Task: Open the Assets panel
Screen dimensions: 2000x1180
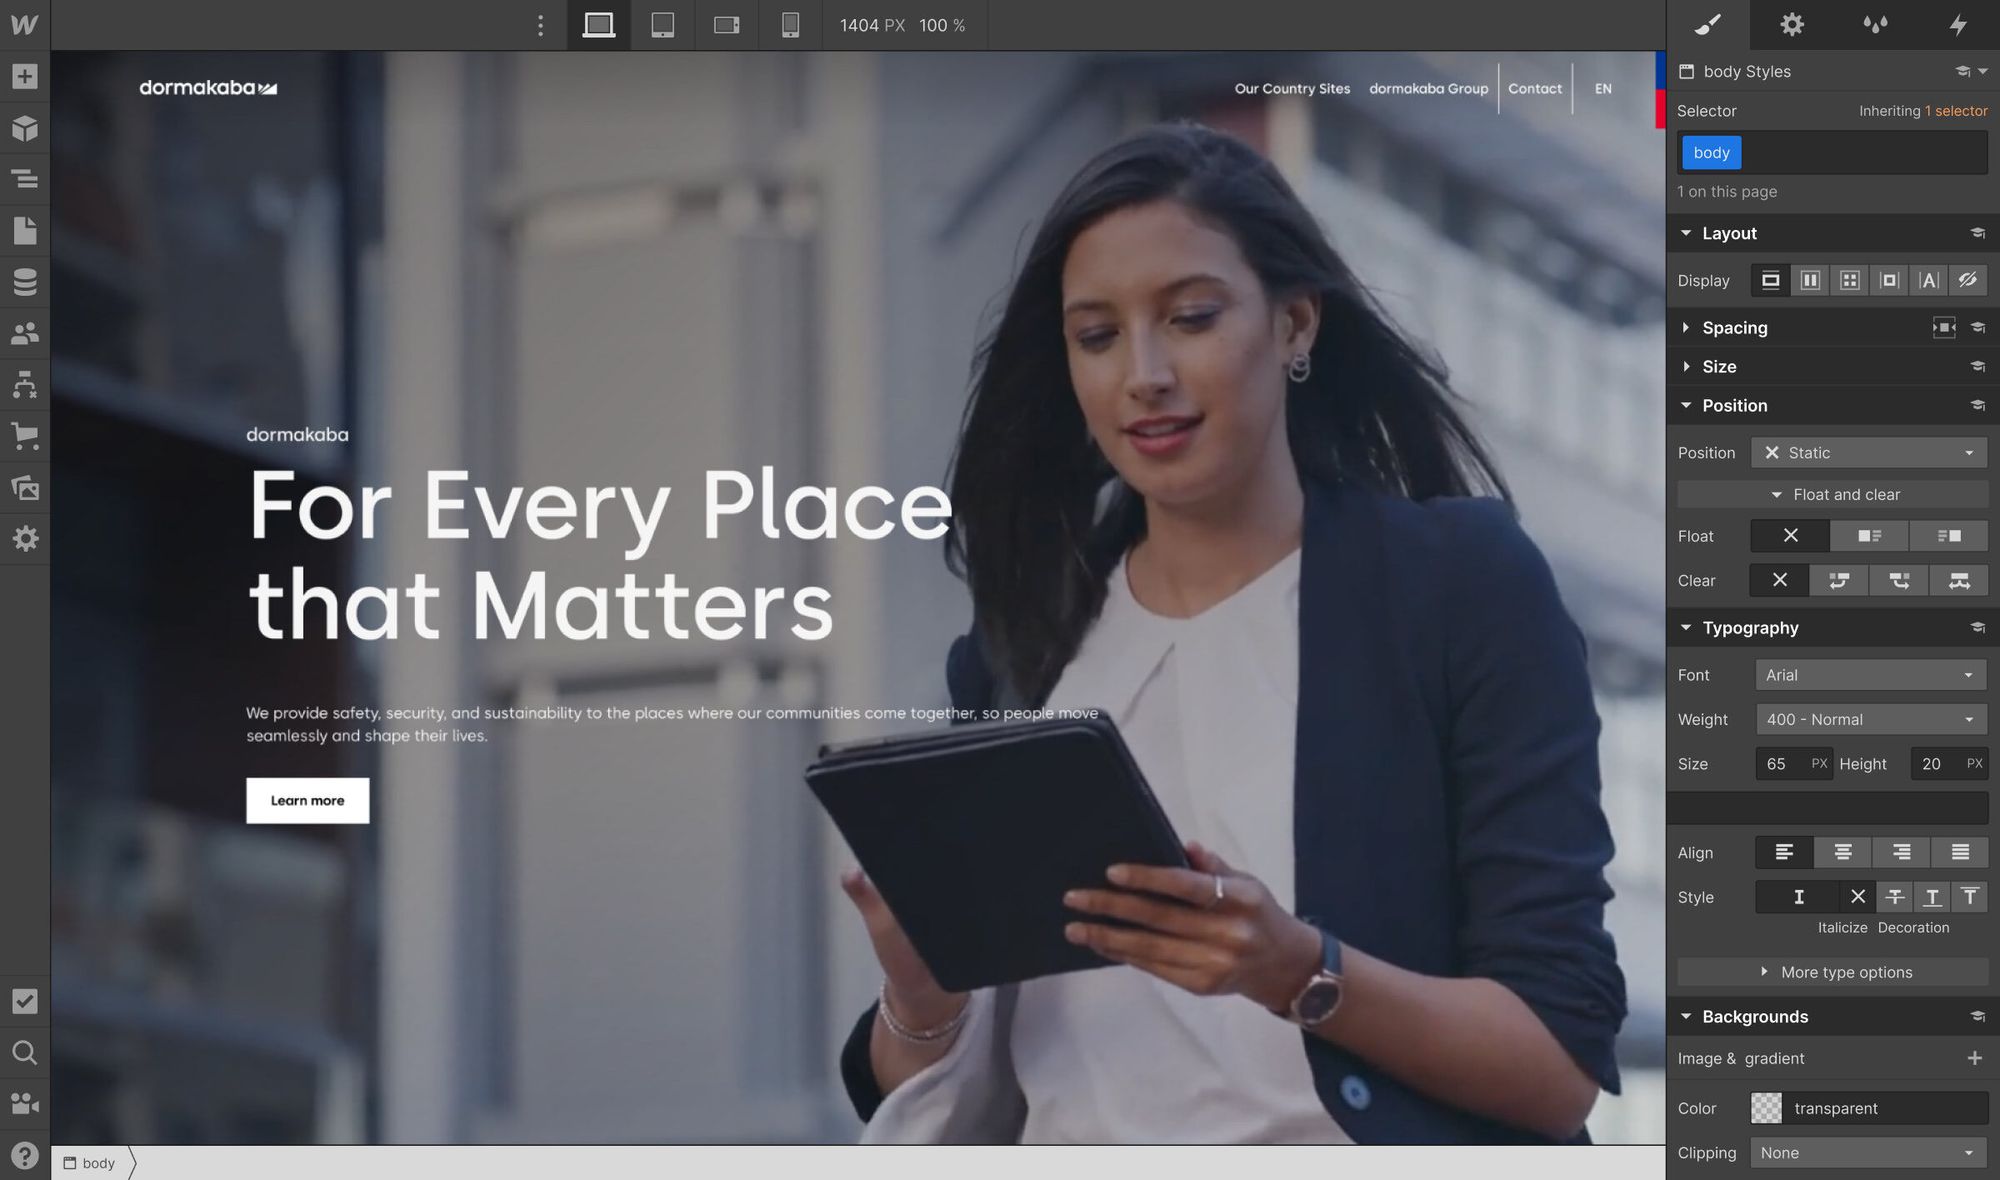Action: 24,488
